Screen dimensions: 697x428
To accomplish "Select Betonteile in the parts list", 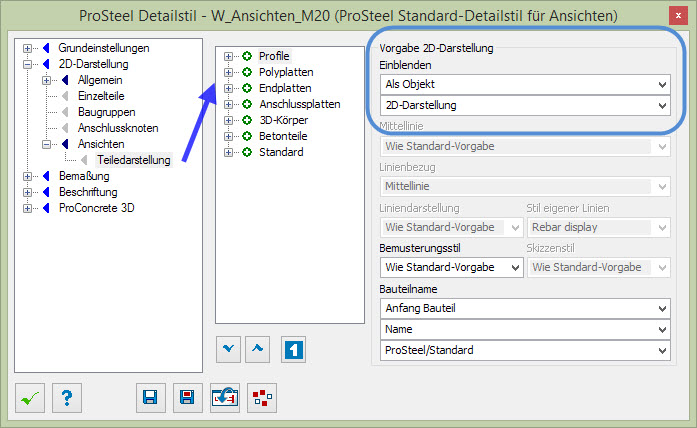I will pyautogui.click(x=283, y=136).
